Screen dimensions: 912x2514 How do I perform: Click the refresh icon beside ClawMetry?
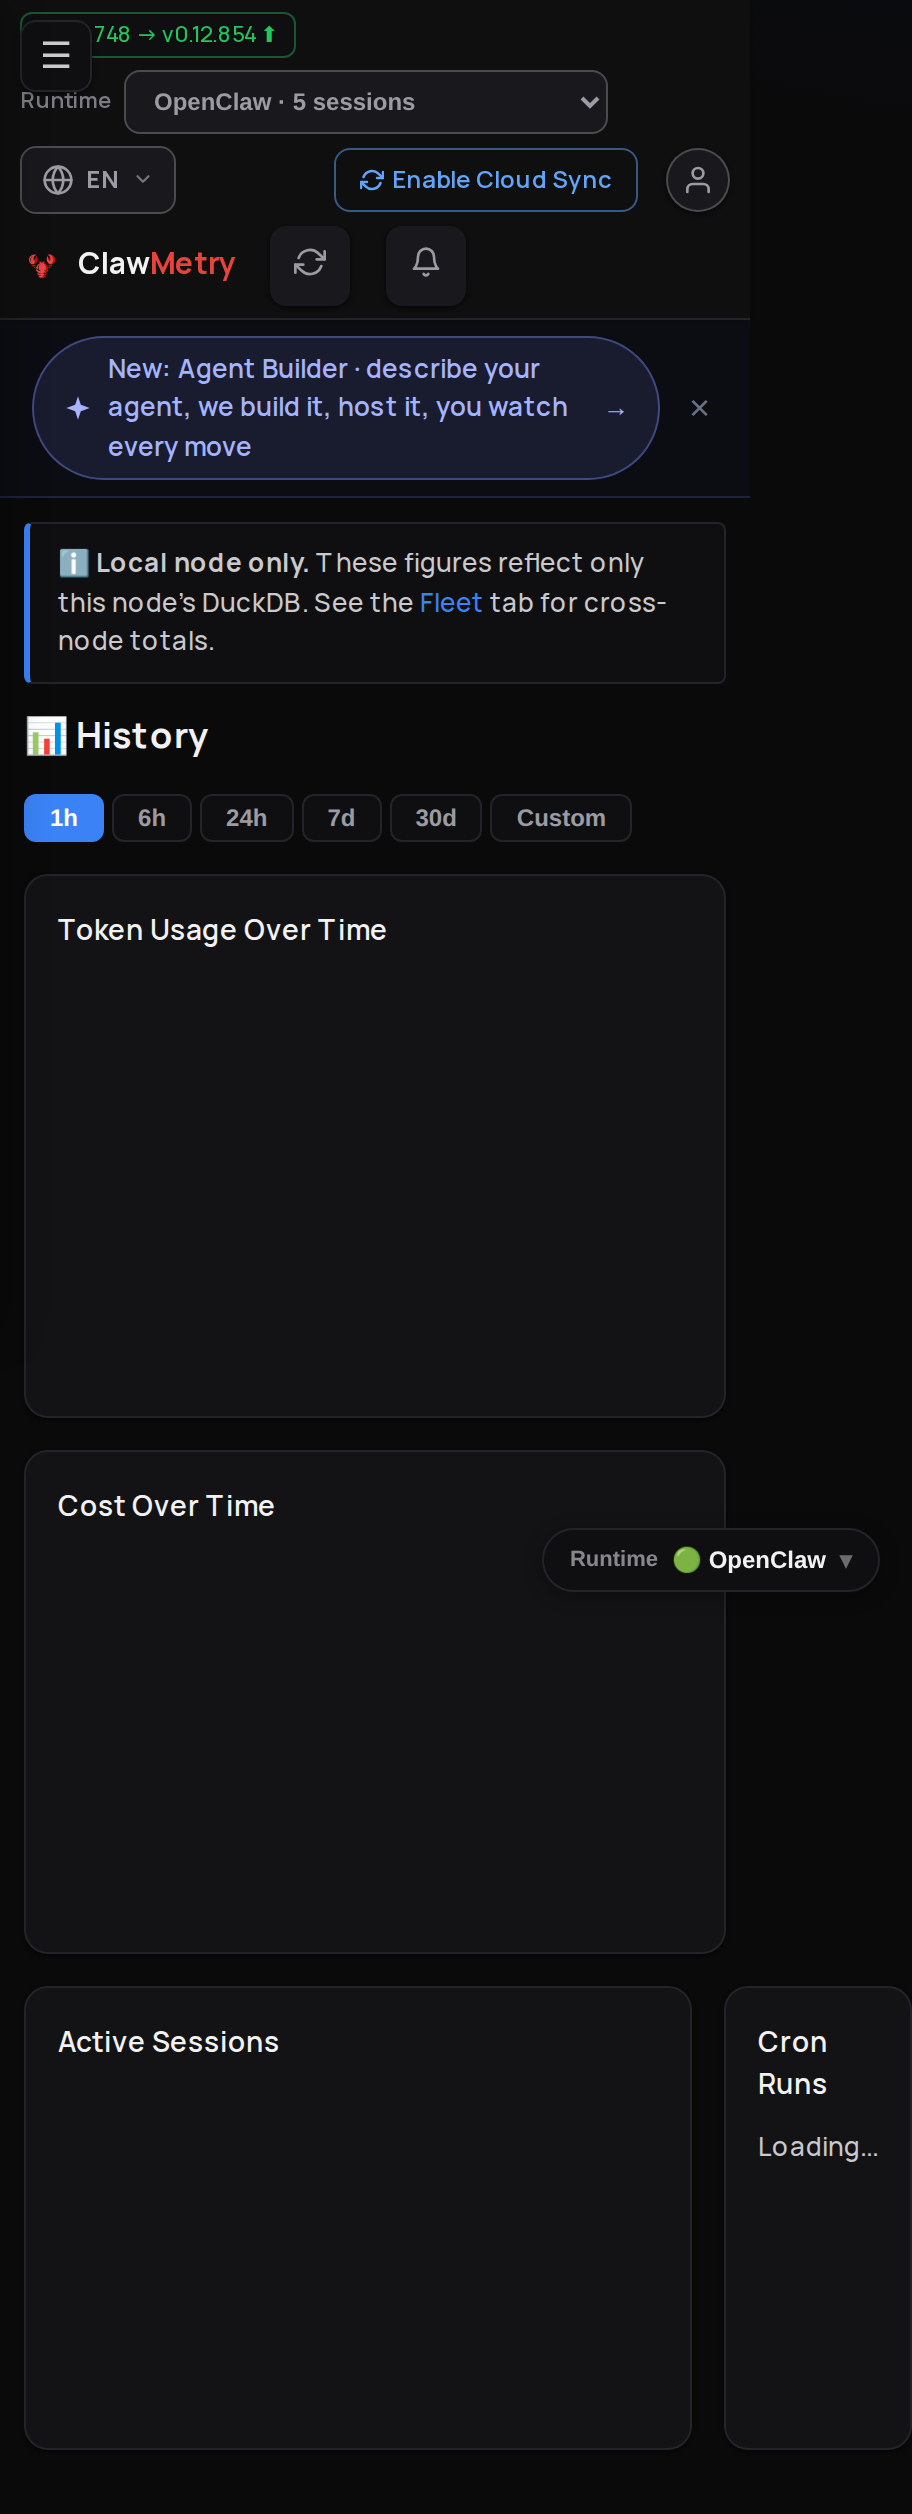pos(310,265)
